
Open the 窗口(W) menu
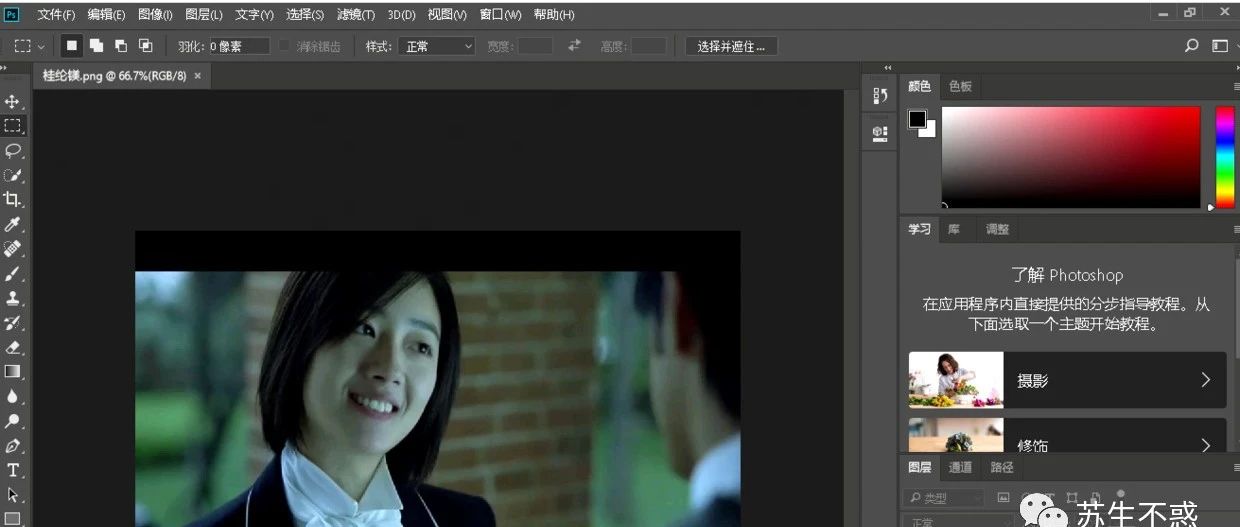500,15
